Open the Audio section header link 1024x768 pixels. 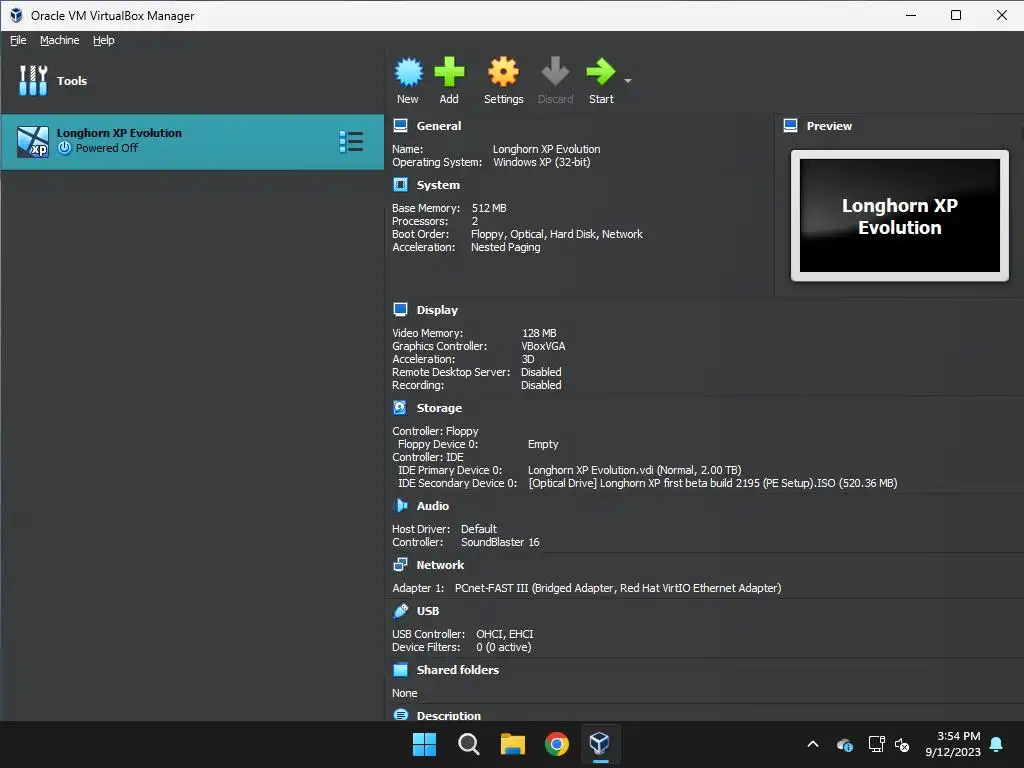(432, 506)
